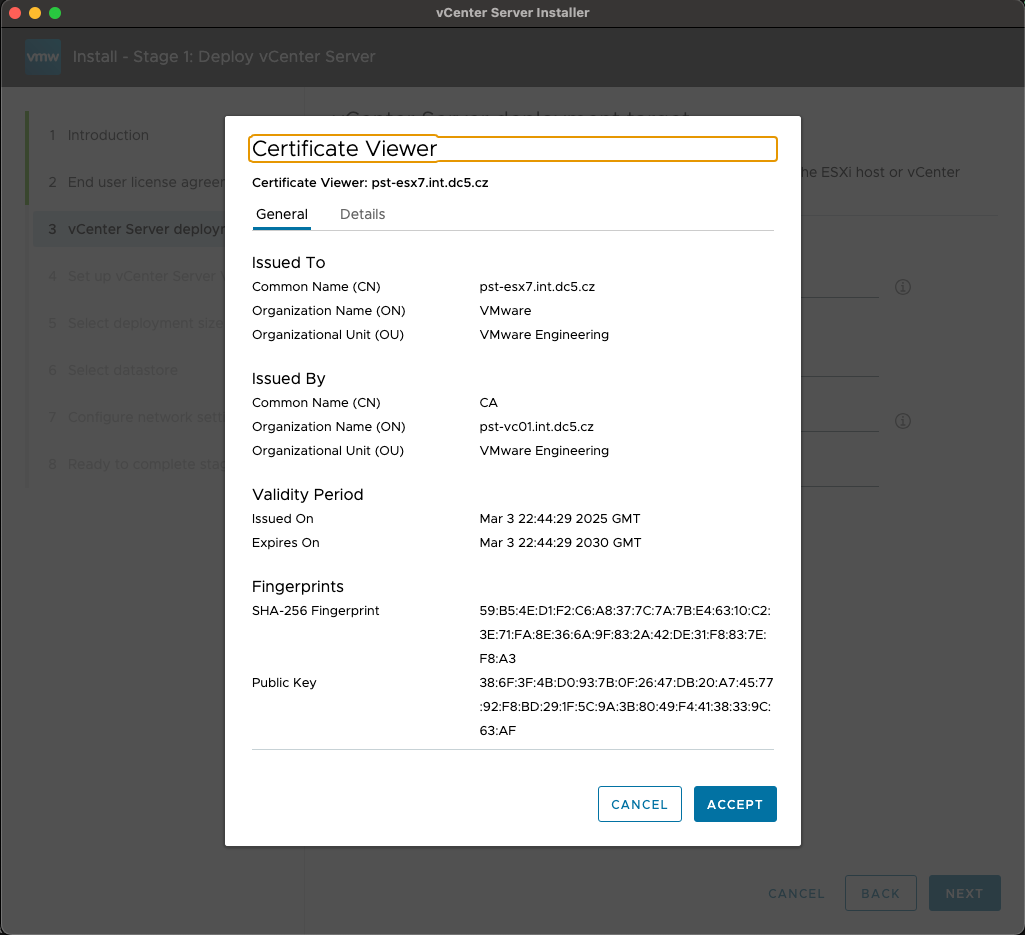Screen dimensions: 1025x935
Task: Select step 3 vCenter Server deployment target
Action: click(x=128, y=230)
